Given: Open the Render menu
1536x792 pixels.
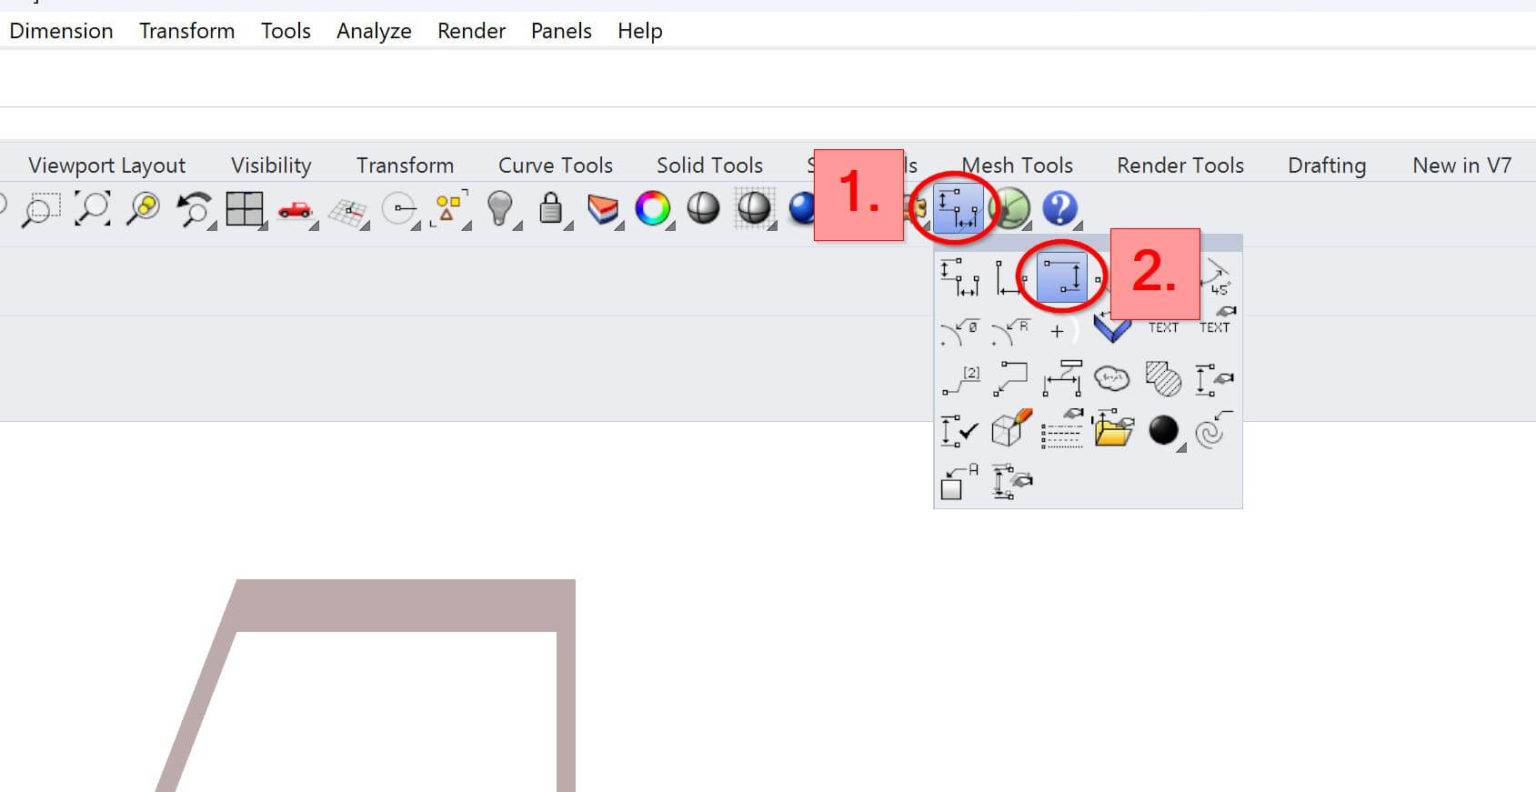Looking at the screenshot, I should point(471,31).
